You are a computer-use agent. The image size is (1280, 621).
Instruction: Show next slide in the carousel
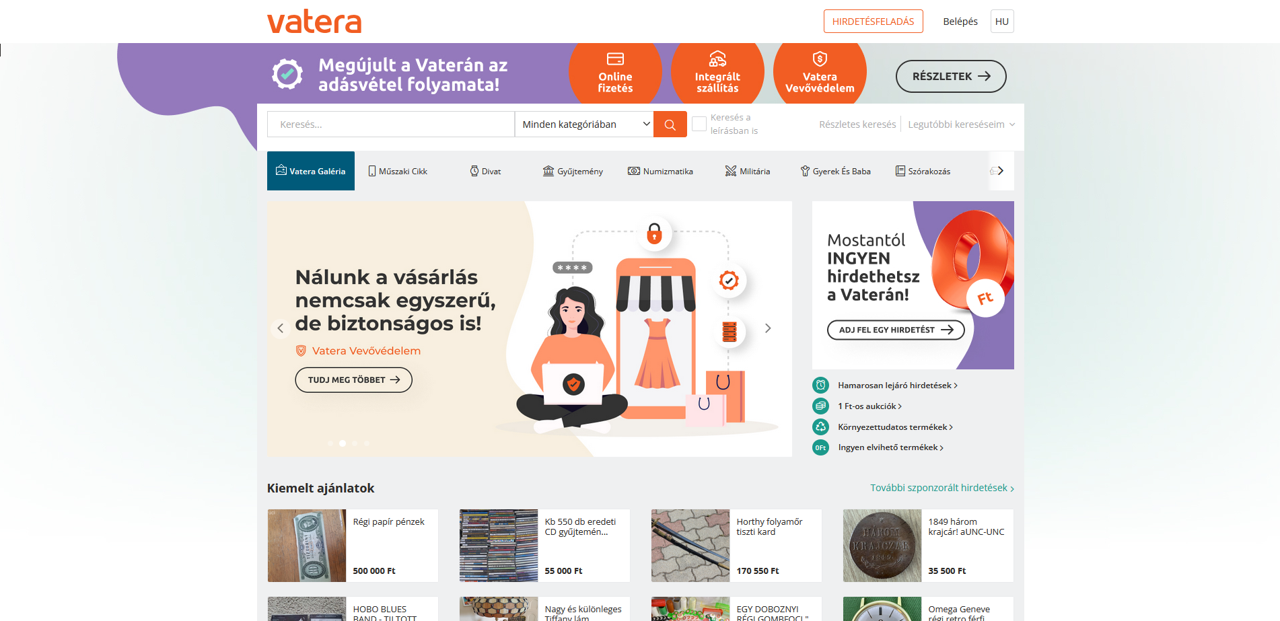(x=768, y=328)
